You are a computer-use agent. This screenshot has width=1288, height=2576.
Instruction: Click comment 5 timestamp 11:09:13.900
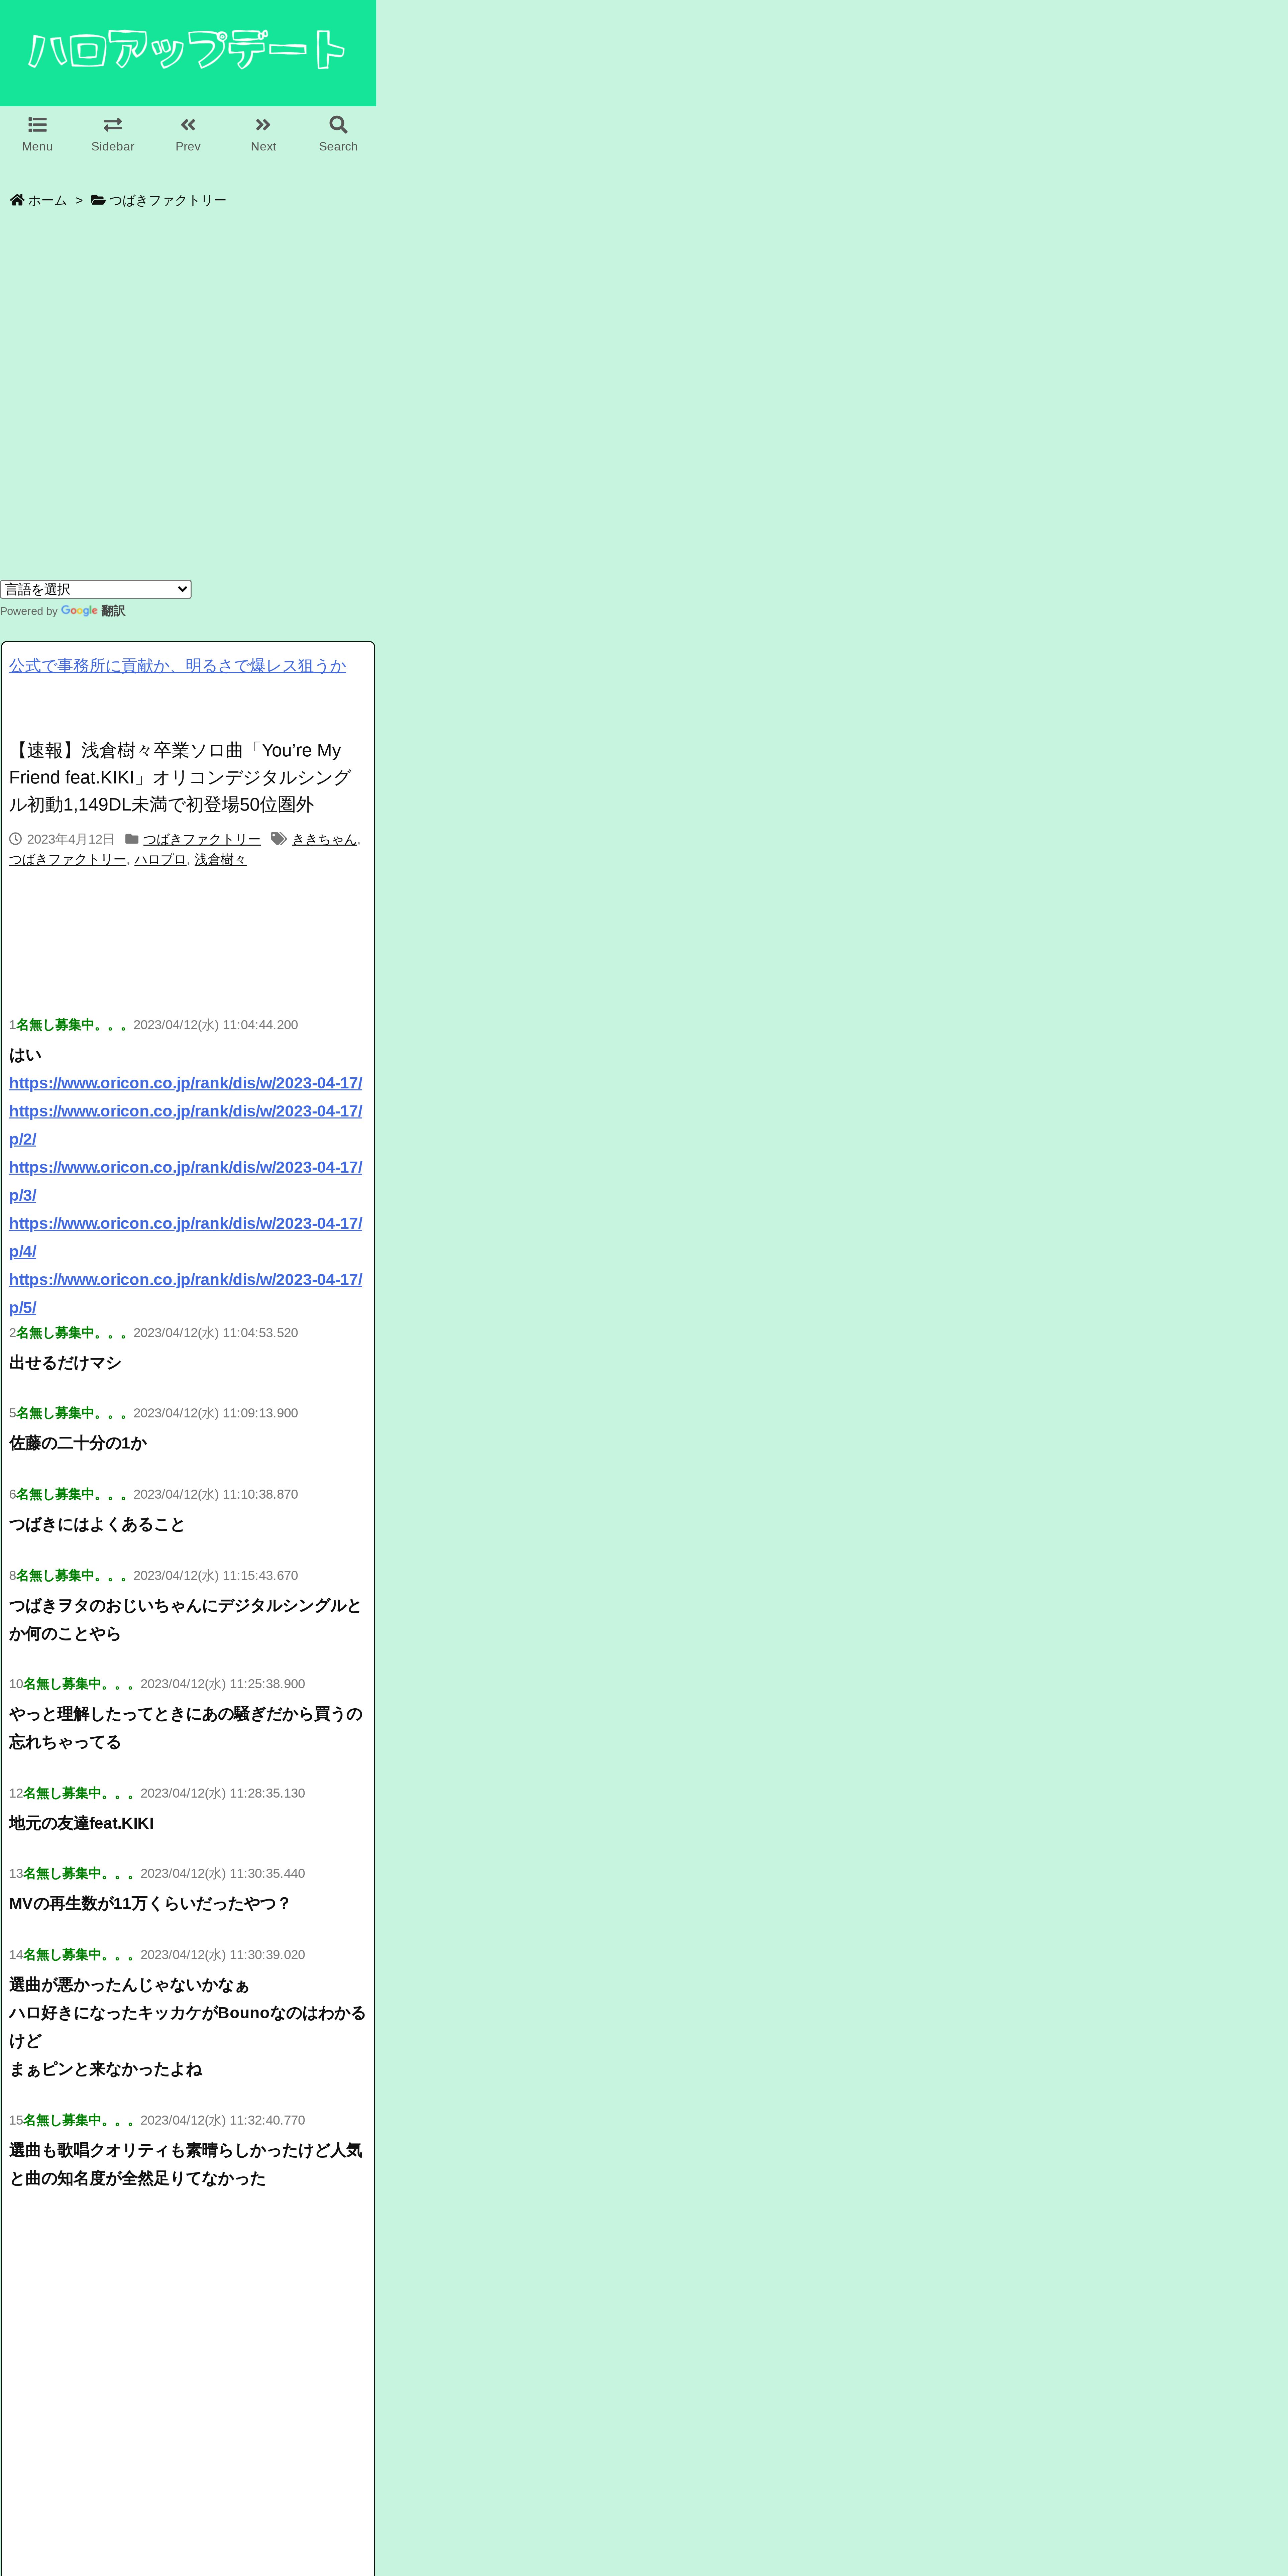[x=215, y=1413]
